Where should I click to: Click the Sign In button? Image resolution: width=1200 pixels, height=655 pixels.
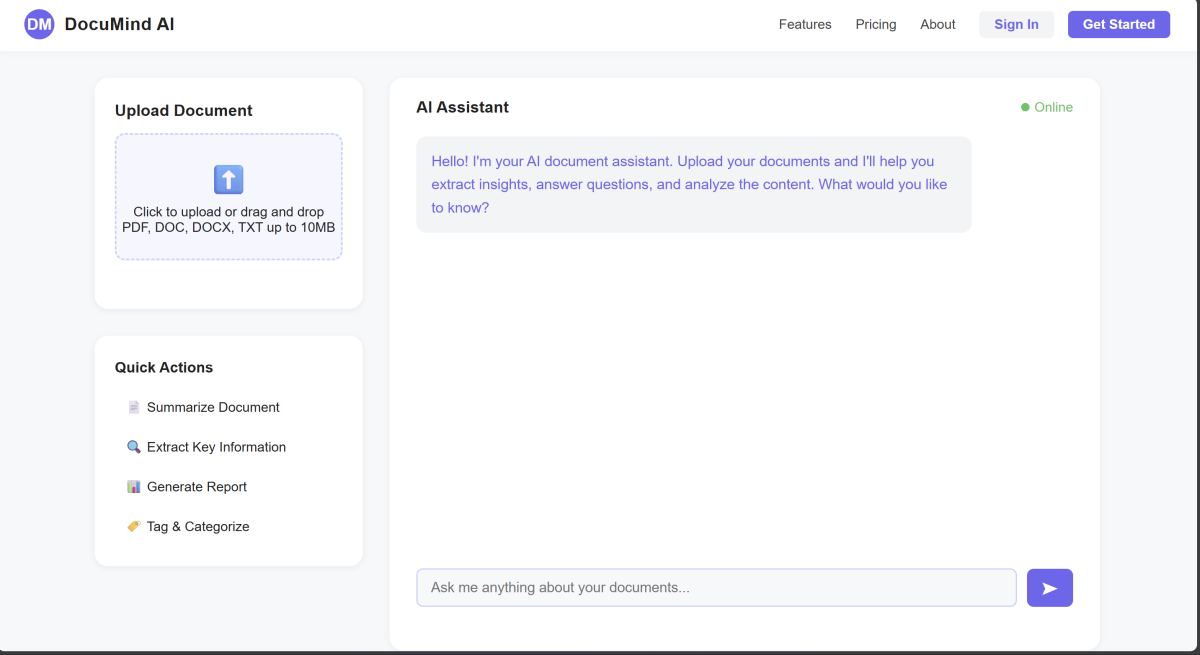[x=1016, y=24]
